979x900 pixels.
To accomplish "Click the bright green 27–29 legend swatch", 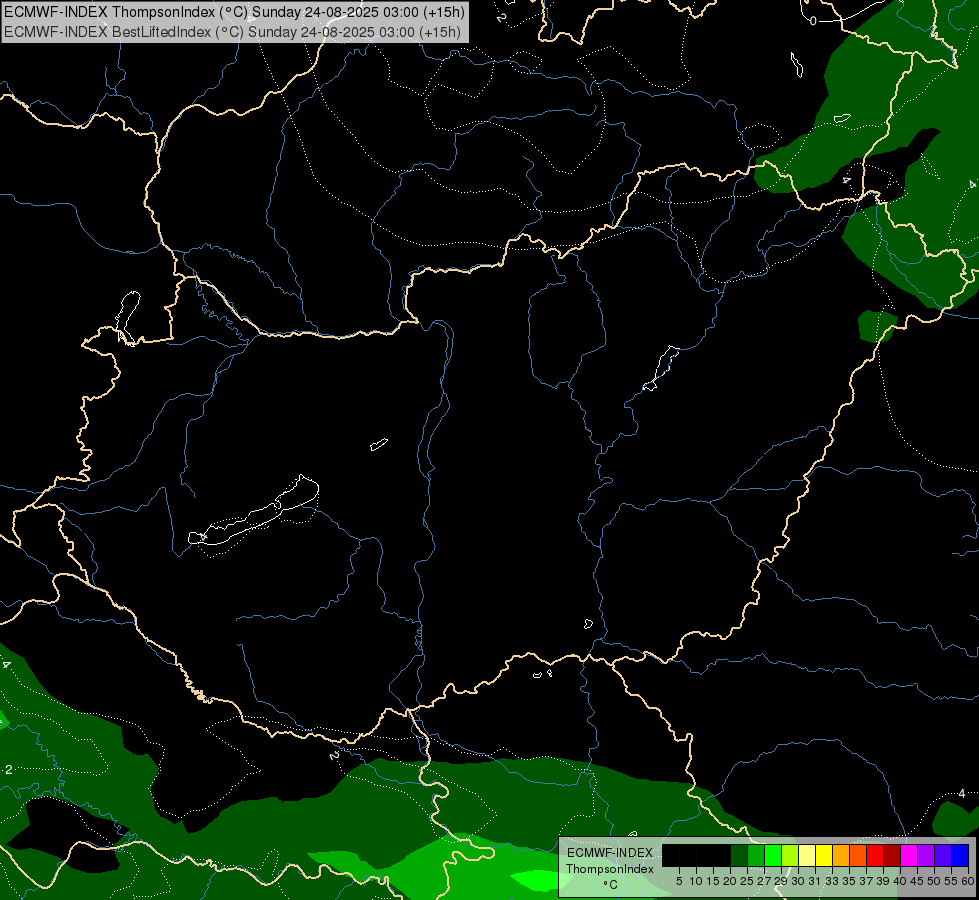I will [x=773, y=855].
